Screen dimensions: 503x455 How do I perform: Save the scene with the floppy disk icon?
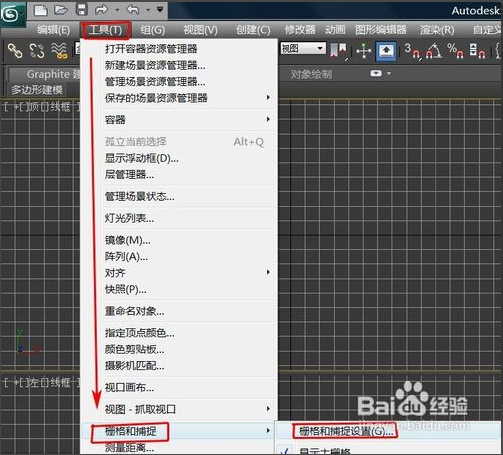click(x=82, y=10)
